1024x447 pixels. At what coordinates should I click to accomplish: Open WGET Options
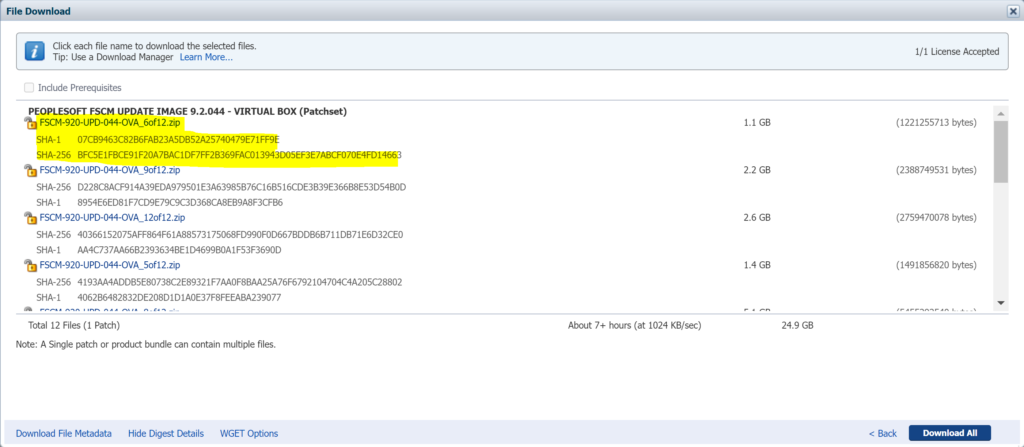(x=249, y=433)
